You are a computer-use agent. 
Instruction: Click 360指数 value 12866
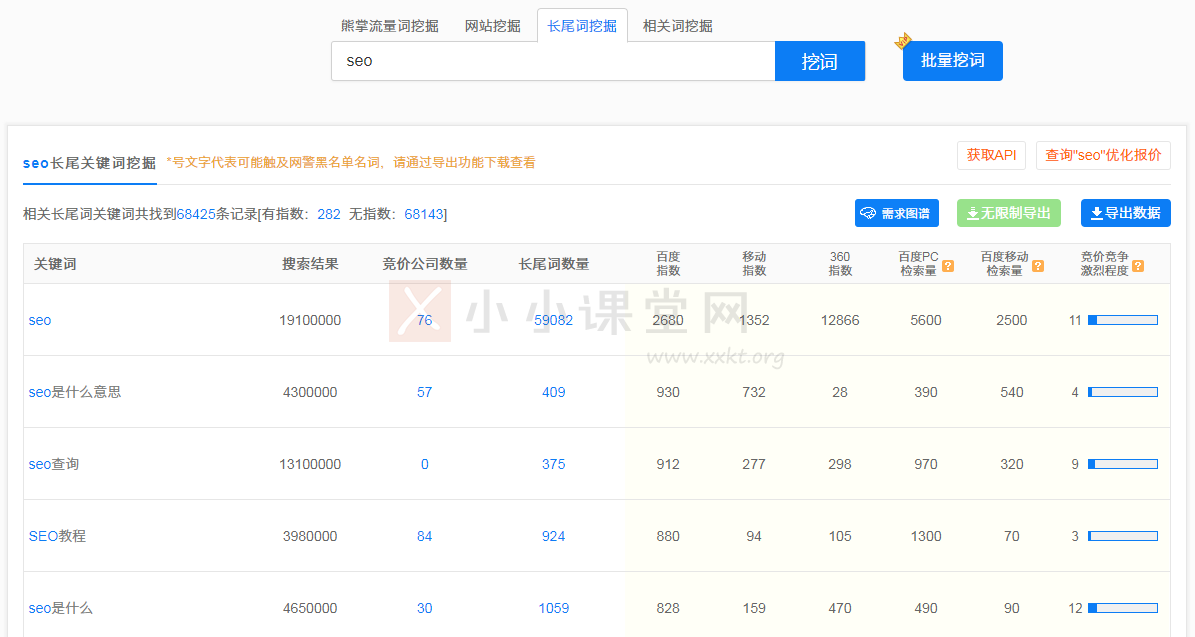pyautogui.click(x=840, y=320)
